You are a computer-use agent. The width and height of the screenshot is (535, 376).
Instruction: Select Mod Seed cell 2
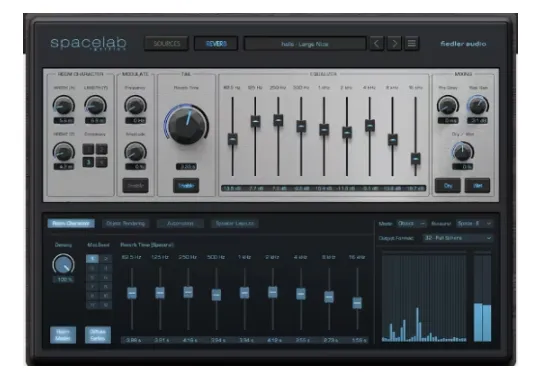tap(106, 259)
